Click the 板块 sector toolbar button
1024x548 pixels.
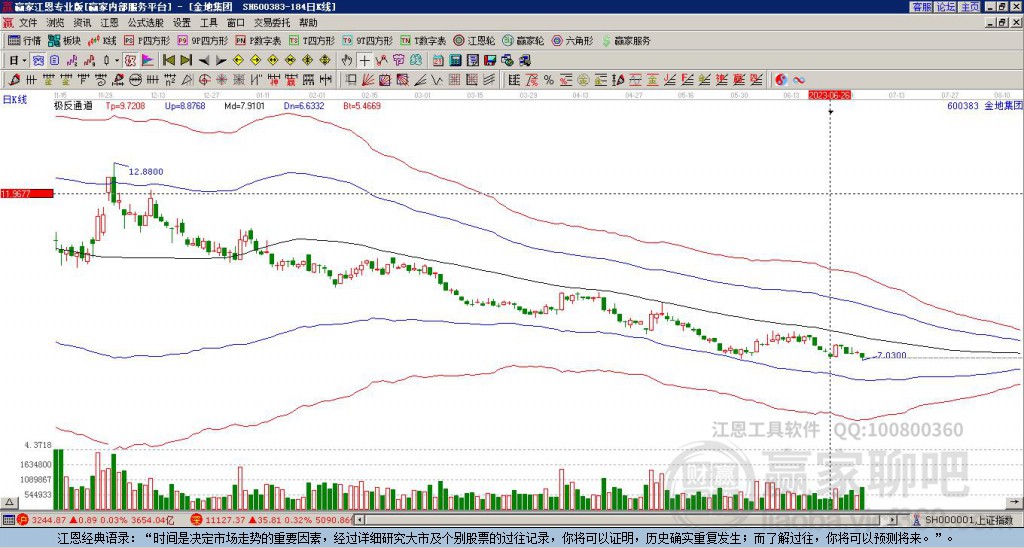(65, 41)
